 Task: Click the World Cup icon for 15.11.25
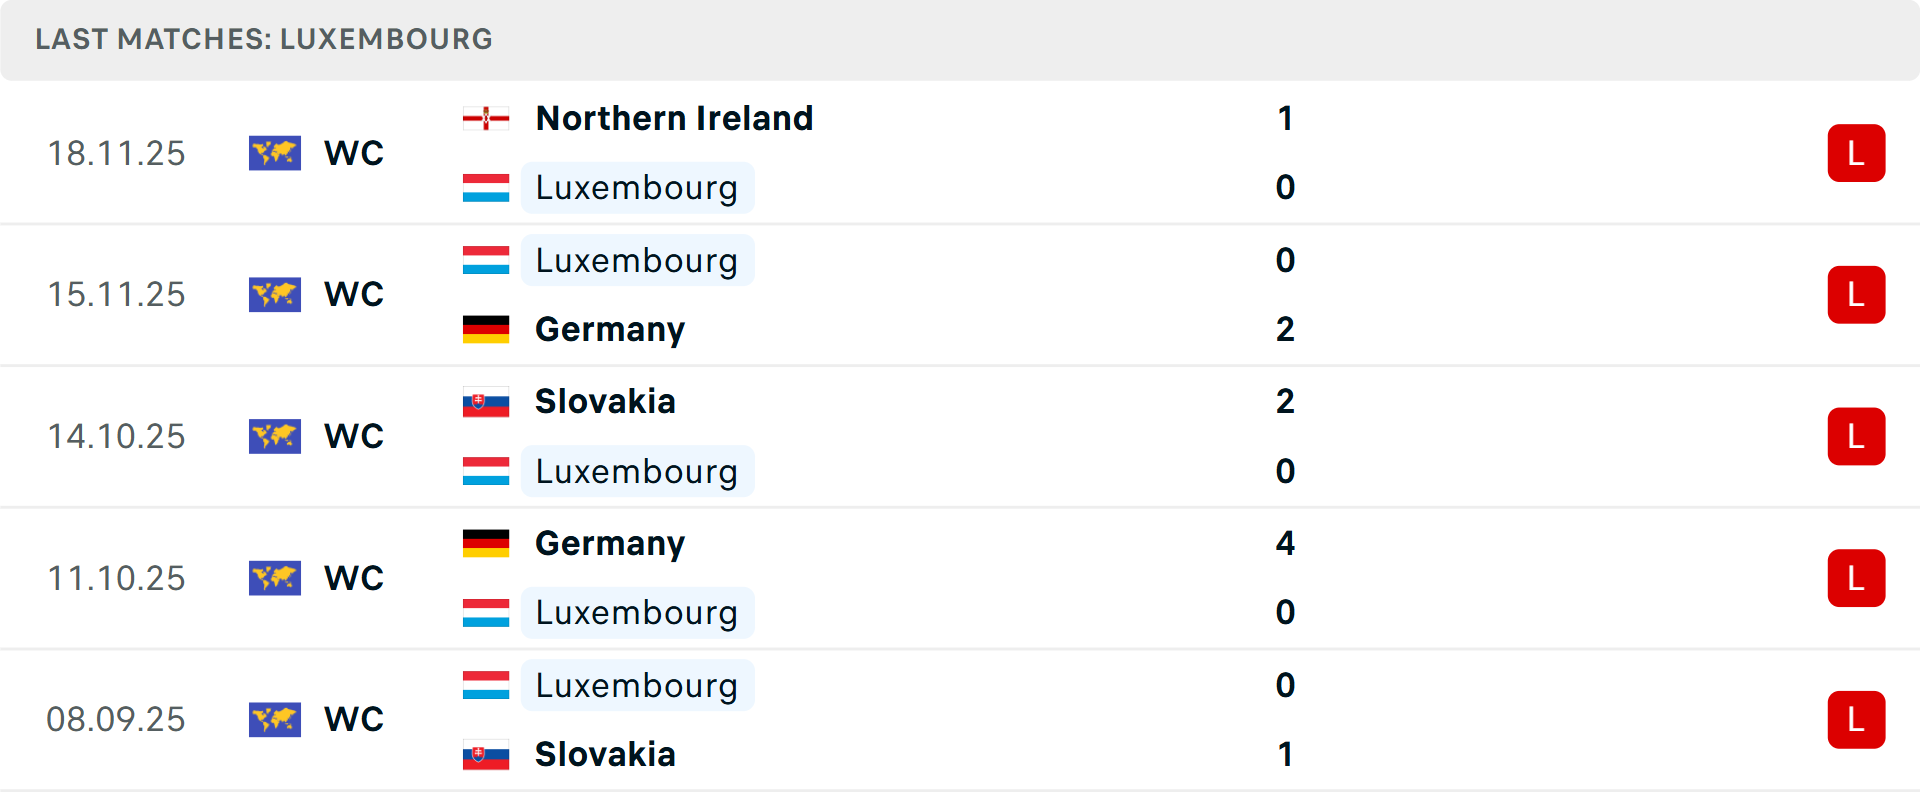(275, 295)
